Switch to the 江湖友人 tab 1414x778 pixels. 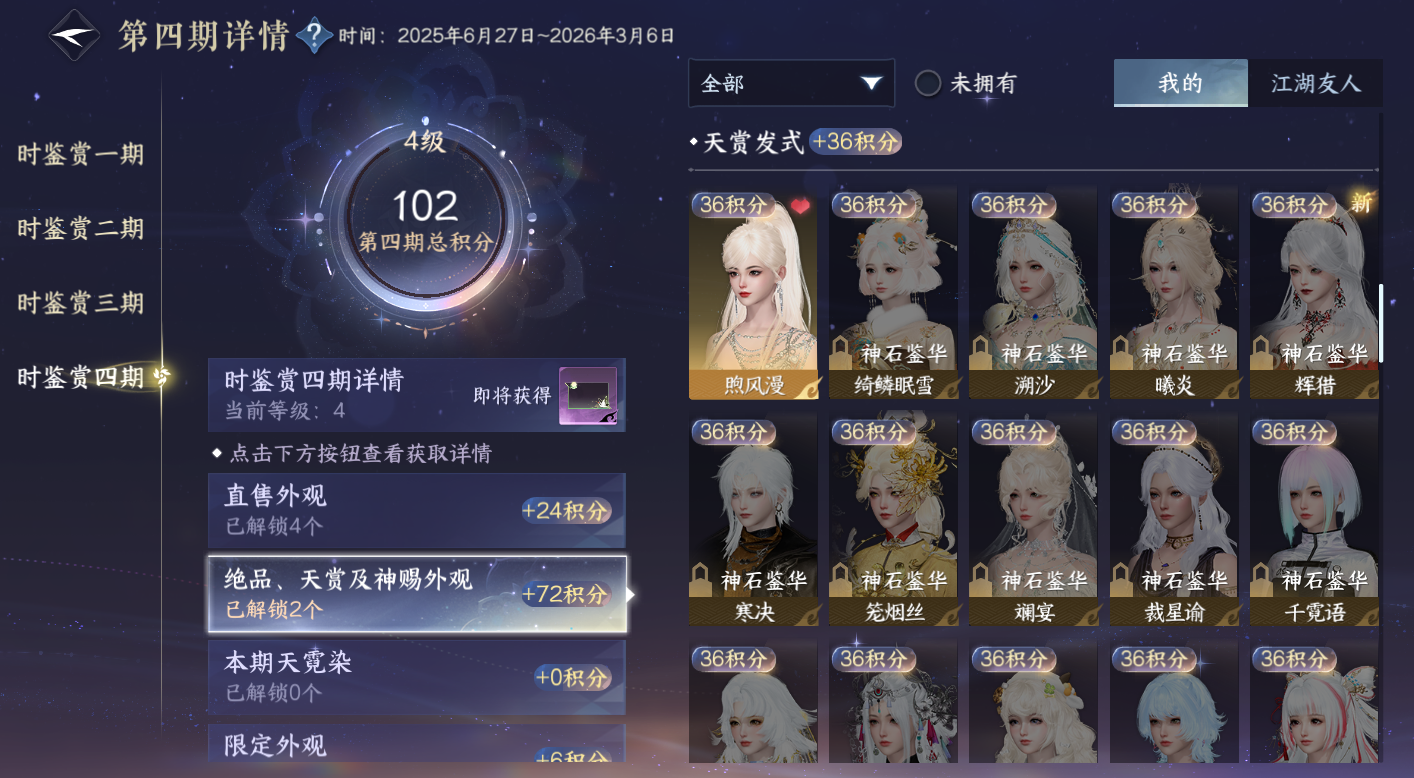(x=1316, y=83)
